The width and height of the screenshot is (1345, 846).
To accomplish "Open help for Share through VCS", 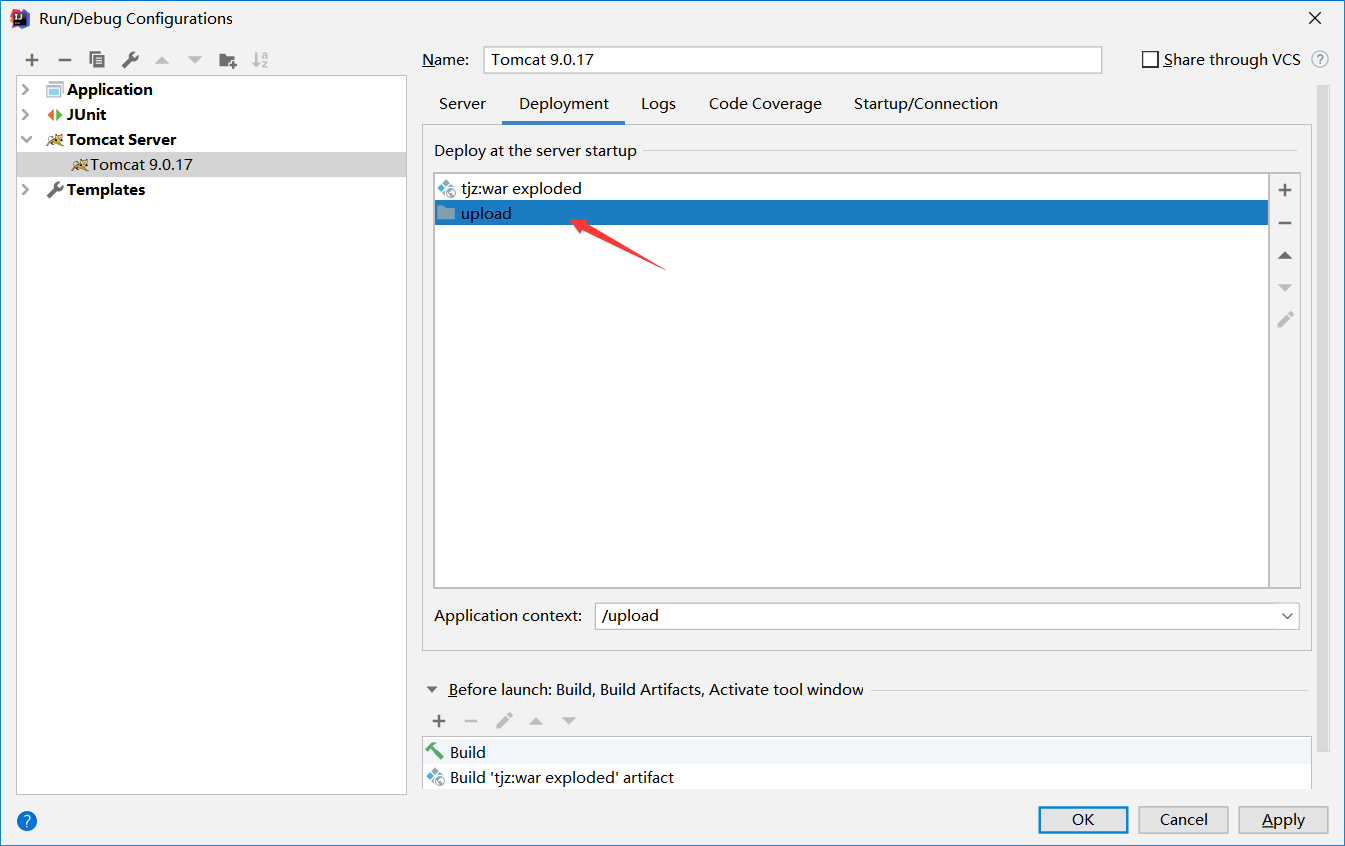I will click(1320, 60).
